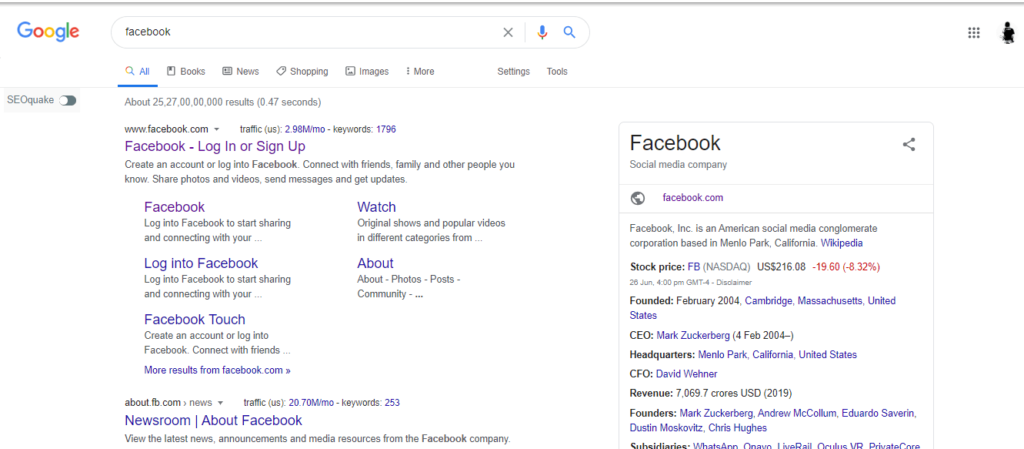Open the Facebook Touch sitelink

pos(195,319)
